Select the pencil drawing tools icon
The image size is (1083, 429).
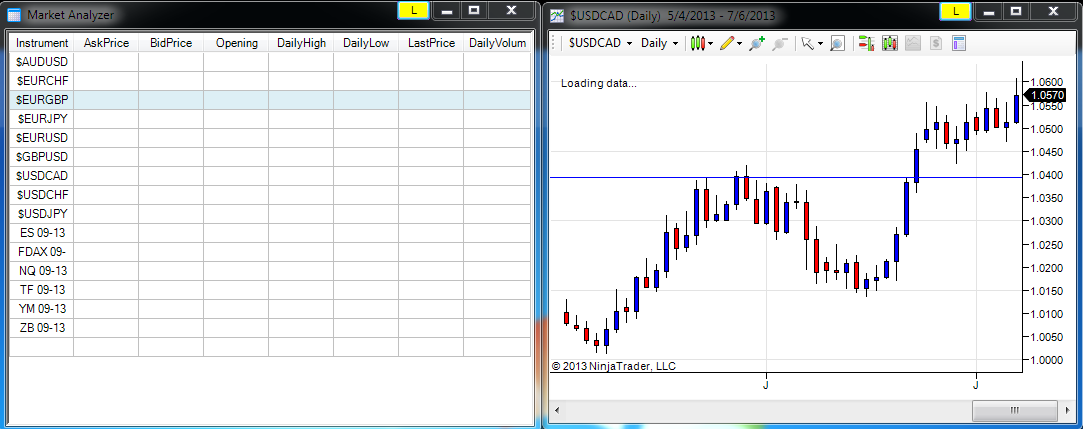pyautogui.click(x=726, y=43)
